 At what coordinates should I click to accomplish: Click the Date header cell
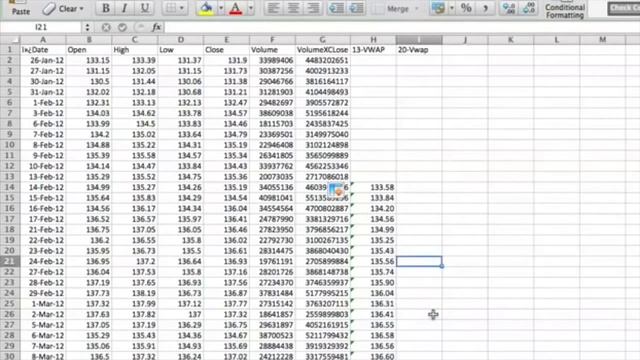coord(43,50)
